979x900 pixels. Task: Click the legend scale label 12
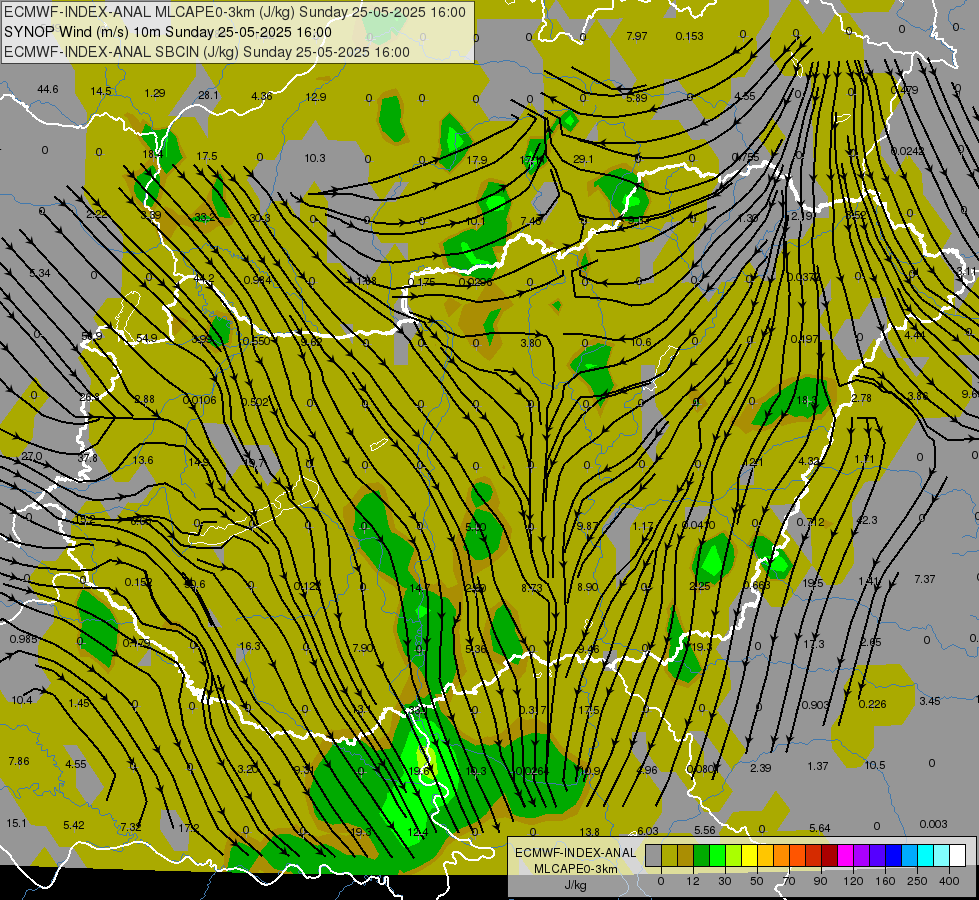click(x=692, y=881)
